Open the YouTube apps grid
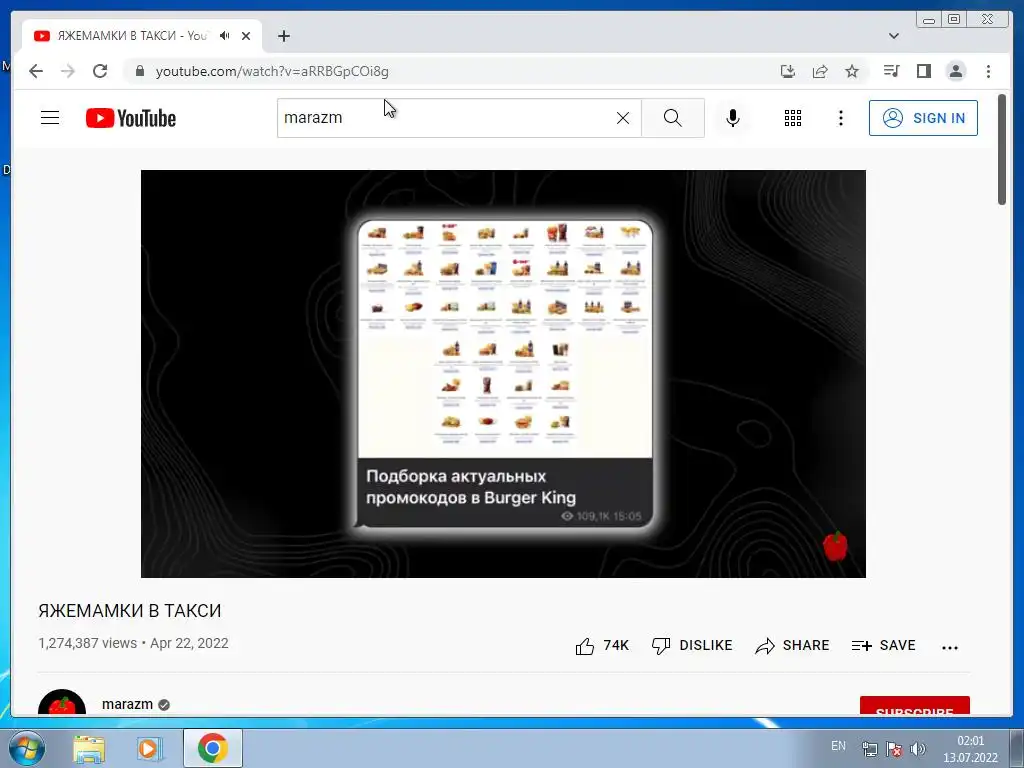Viewport: 1024px width, 768px height. 793,118
